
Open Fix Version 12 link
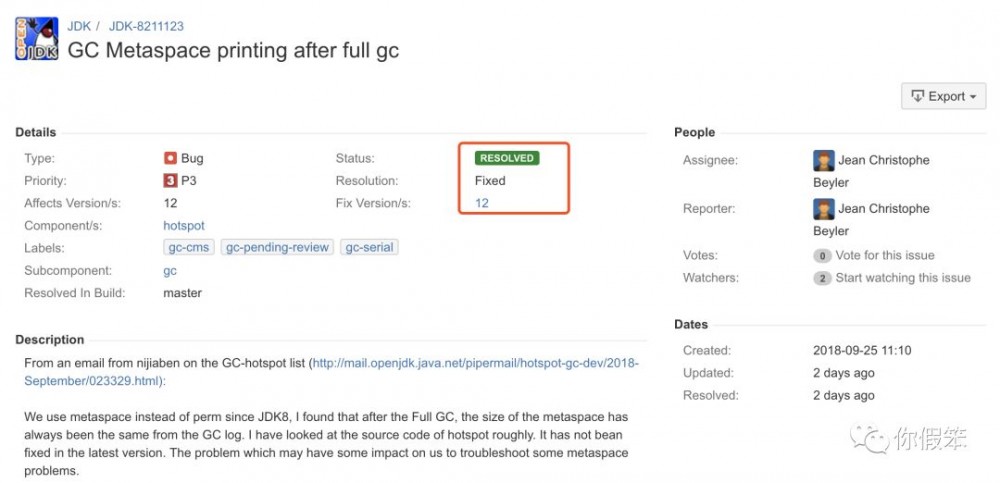[482, 203]
